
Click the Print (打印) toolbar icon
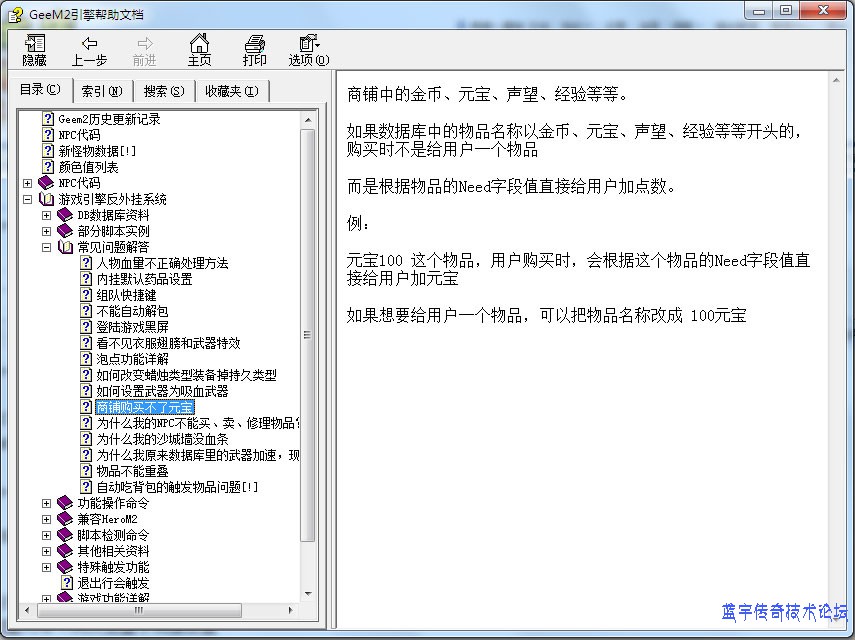tap(255, 43)
